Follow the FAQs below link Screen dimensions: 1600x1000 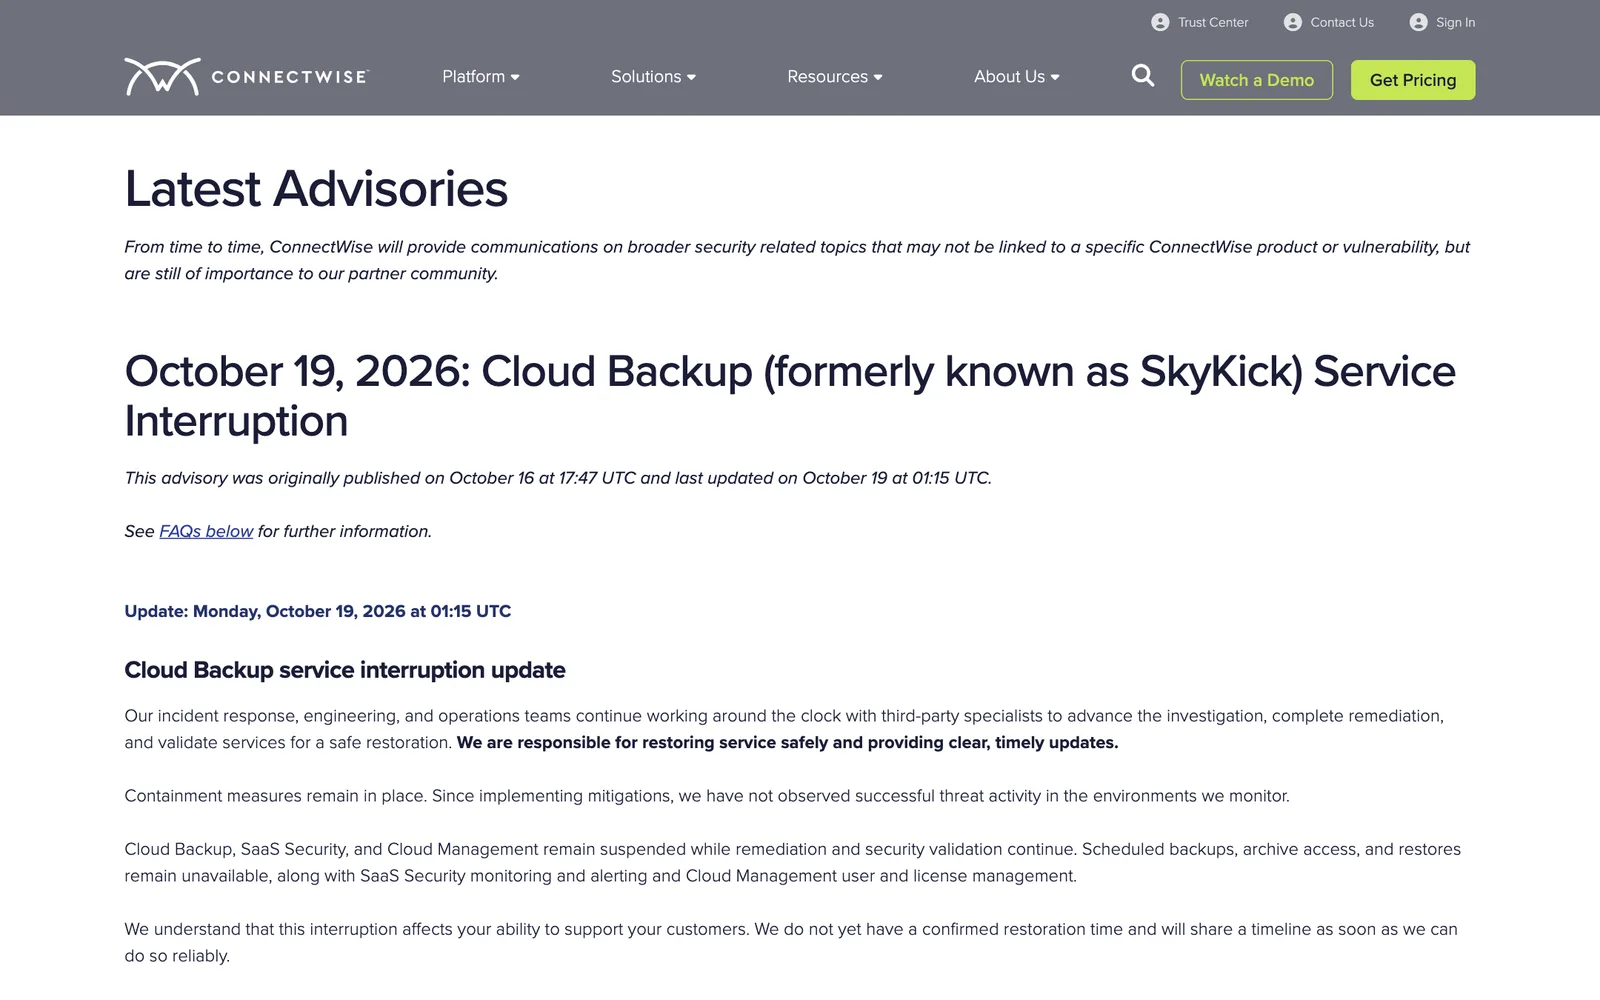[206, 531]
